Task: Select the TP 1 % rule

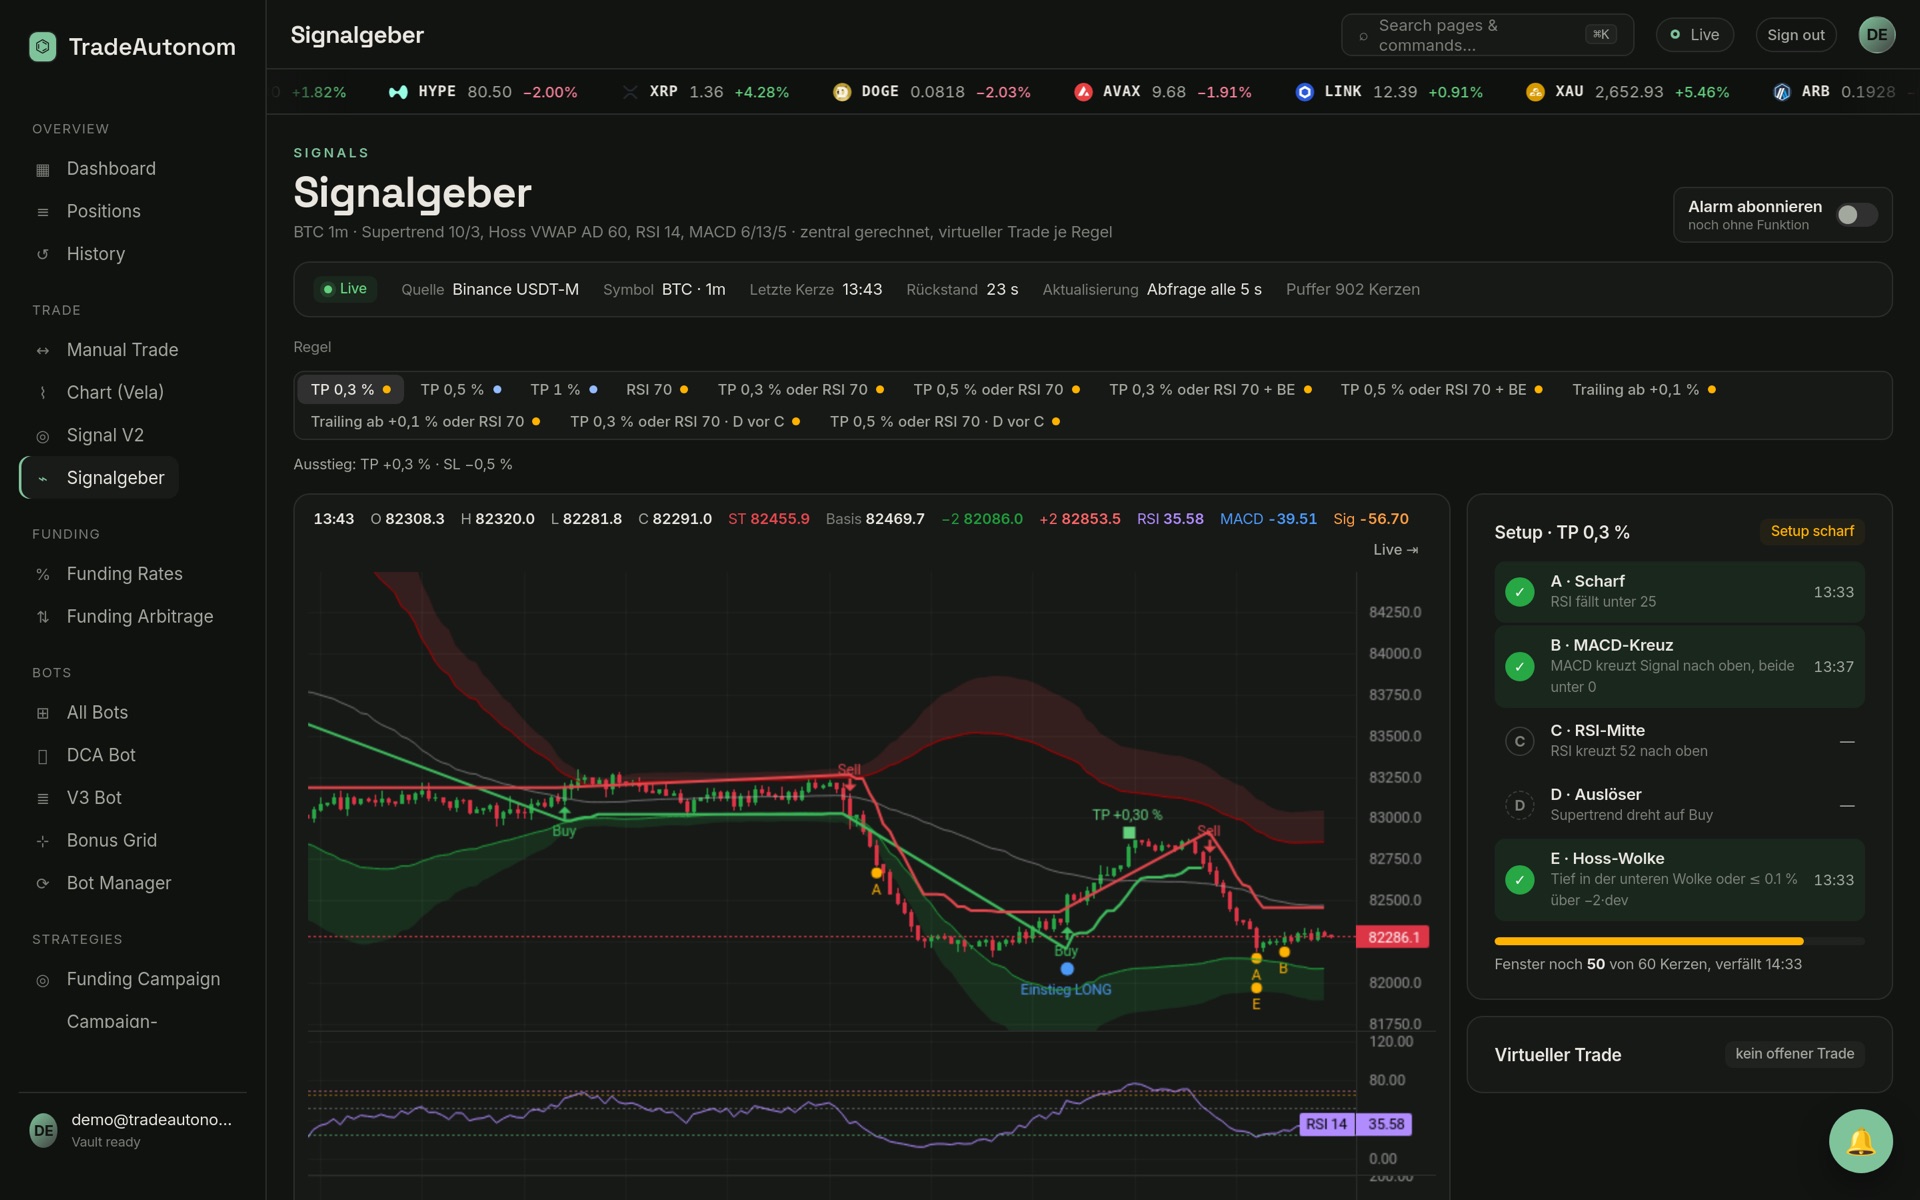Action: tap(564, 389)
